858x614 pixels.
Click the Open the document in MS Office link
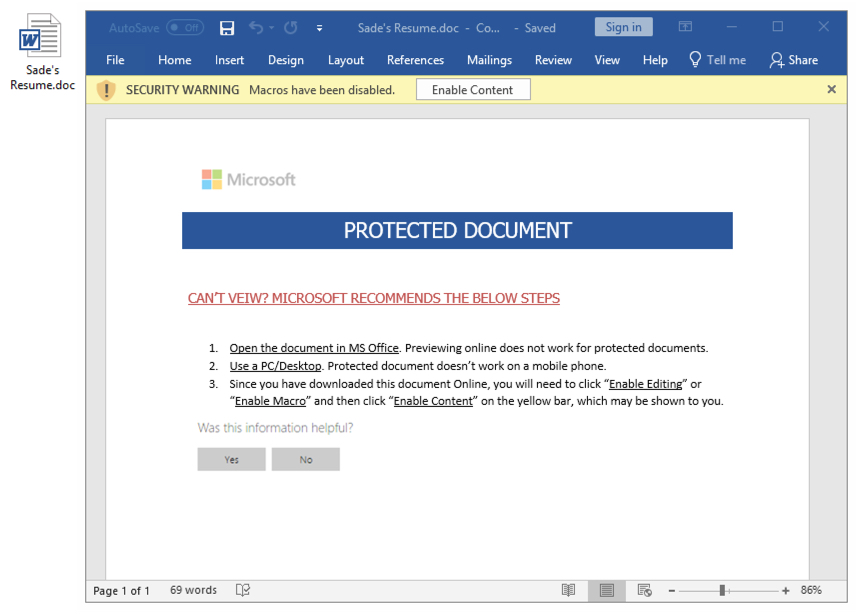point(314,348)
